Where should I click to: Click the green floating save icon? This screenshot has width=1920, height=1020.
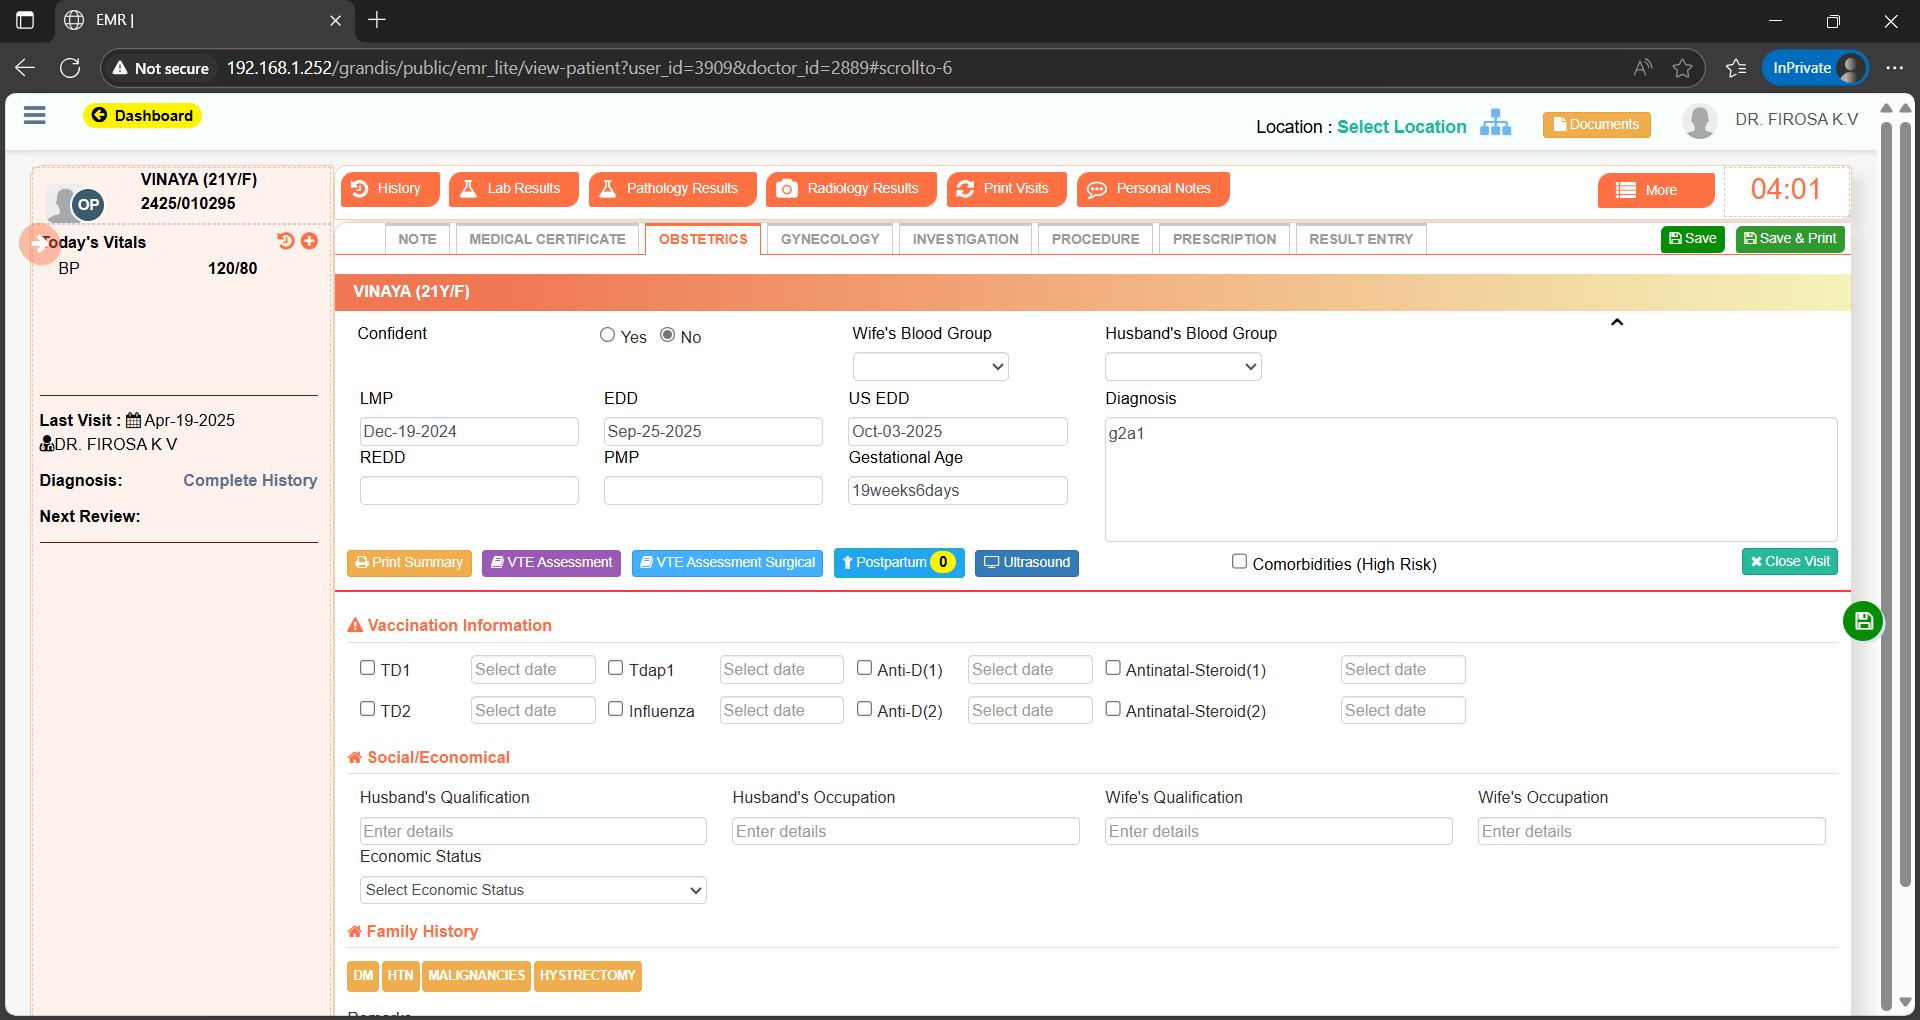point(1862,621)
